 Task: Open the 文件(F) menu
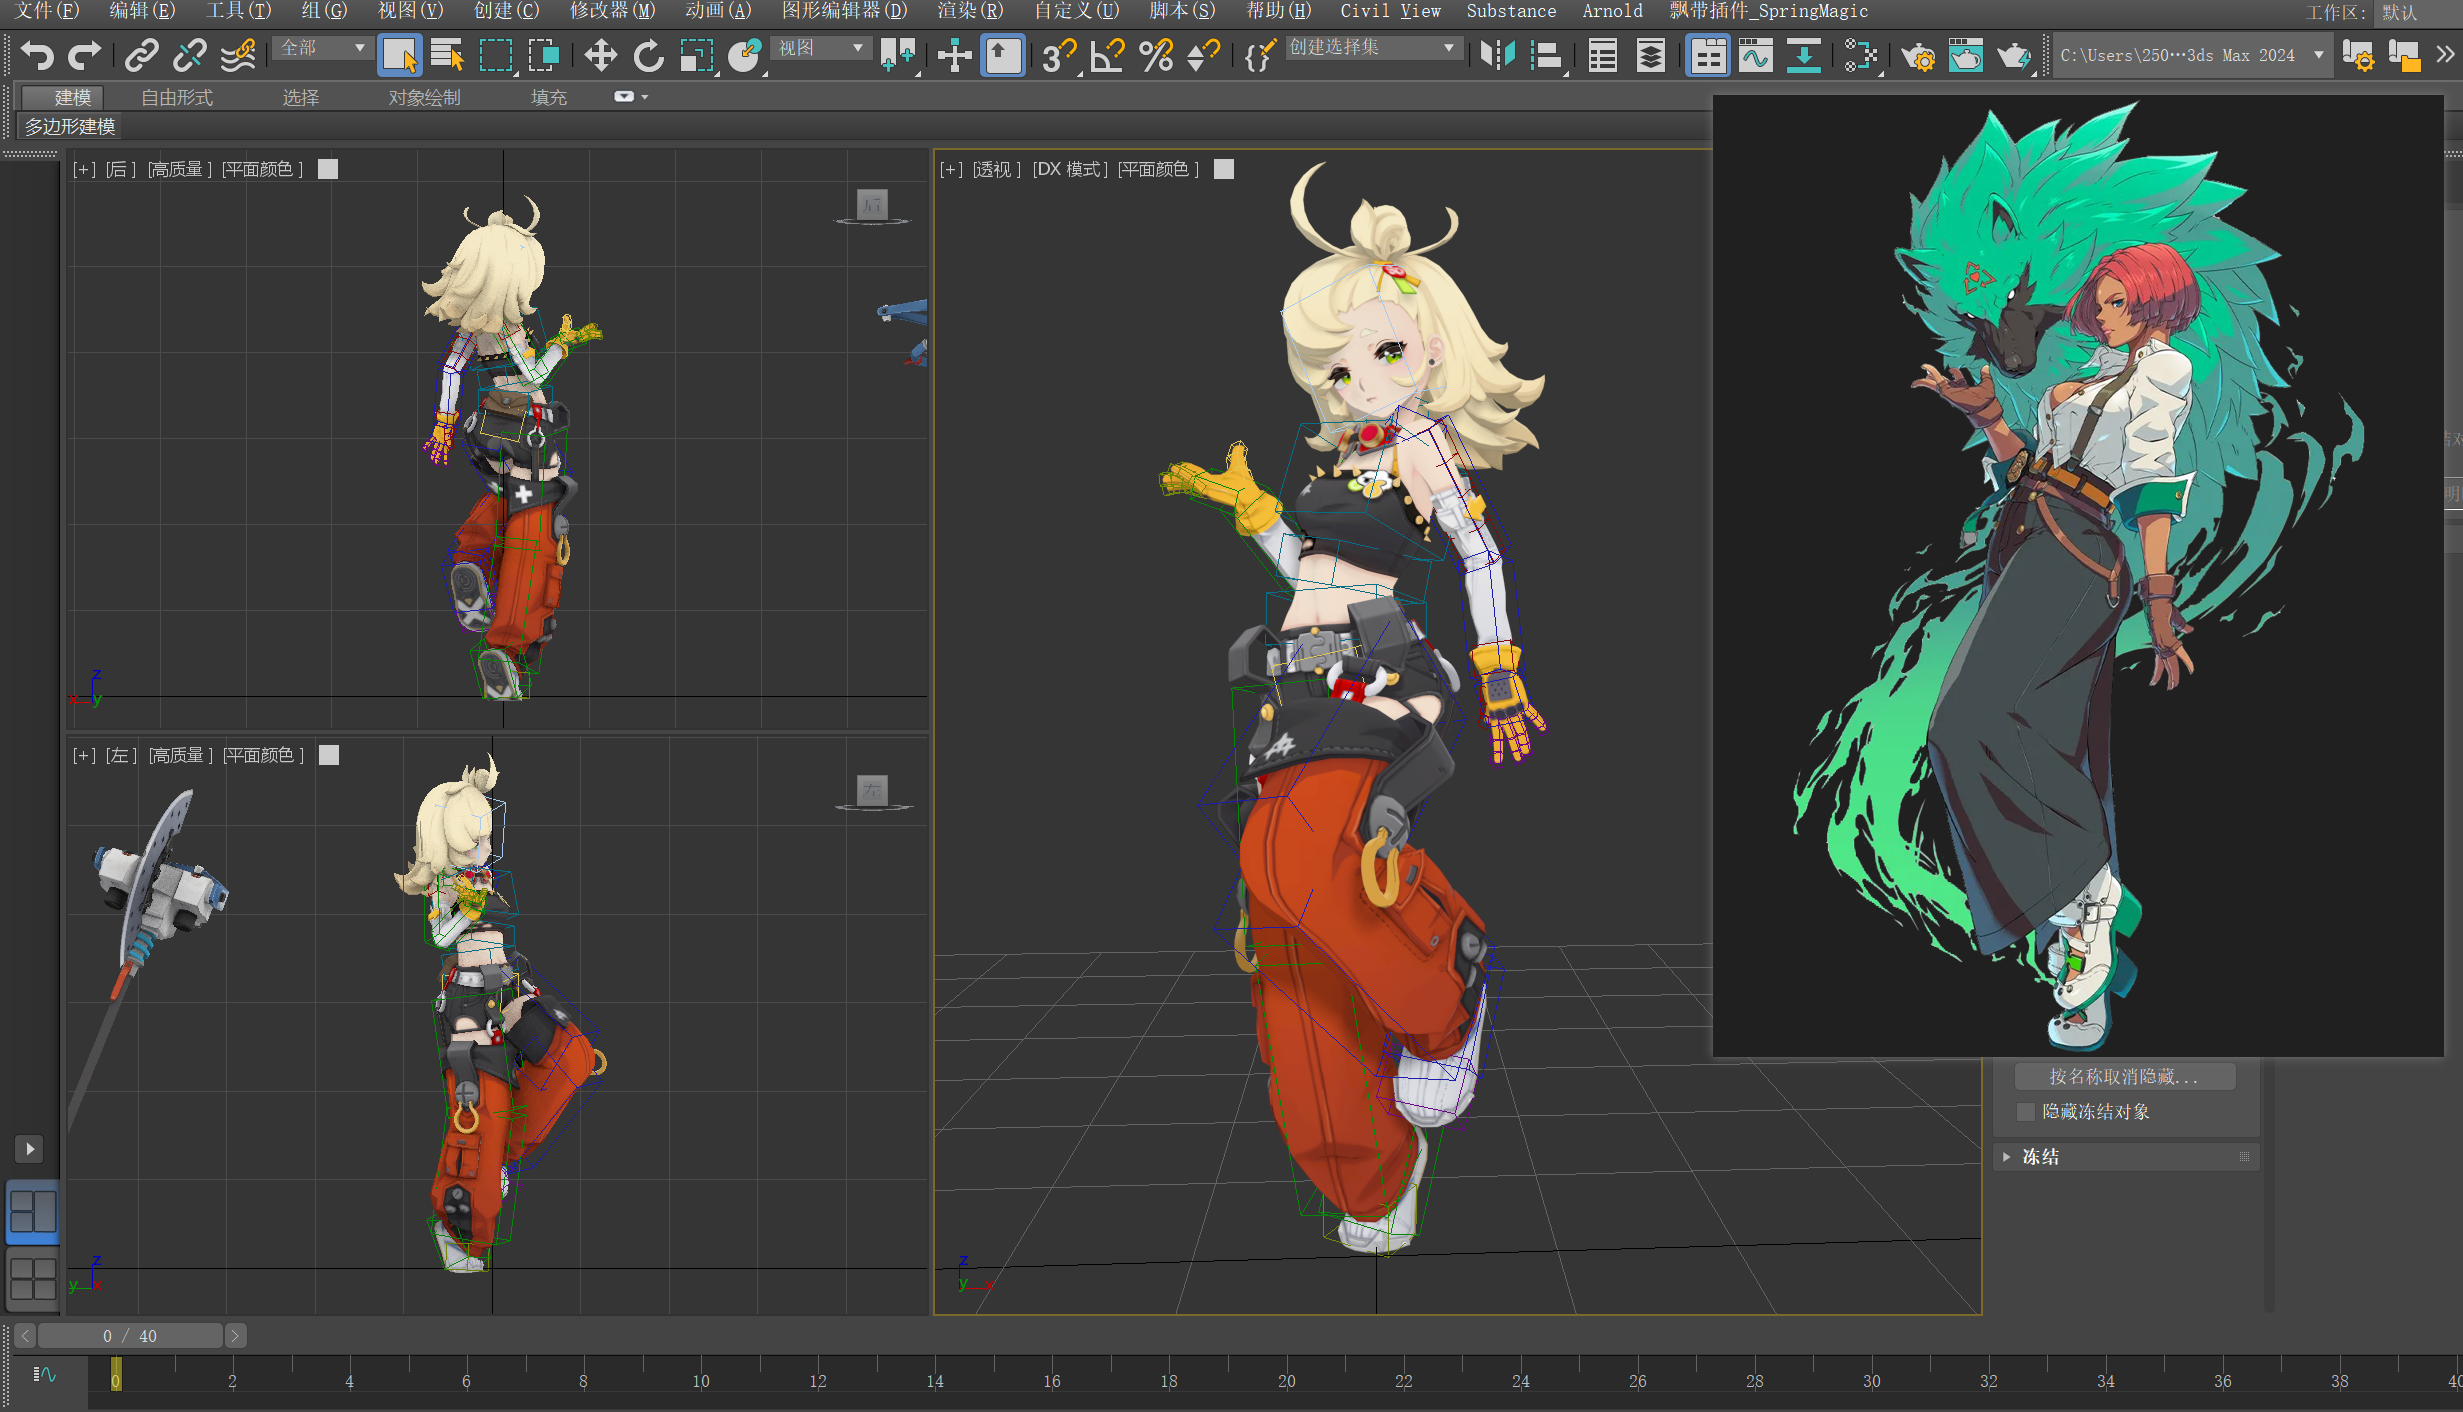click(x=46, y=11)
